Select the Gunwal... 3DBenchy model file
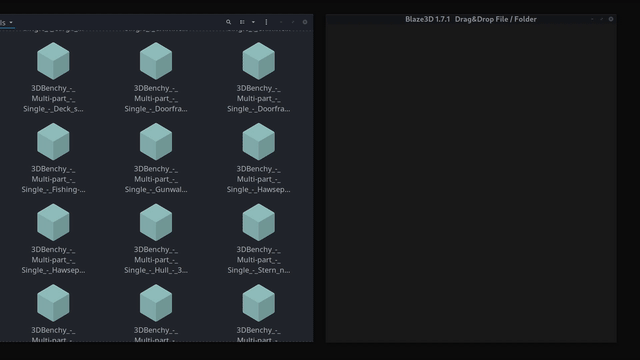 click(x=156, y=158)
